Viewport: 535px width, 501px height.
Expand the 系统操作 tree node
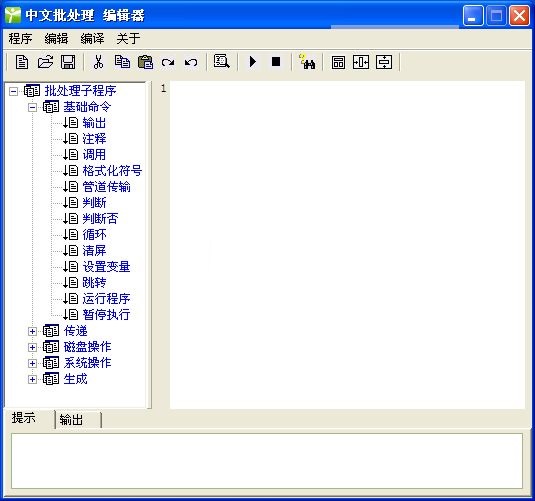click(x=32, y=363)
